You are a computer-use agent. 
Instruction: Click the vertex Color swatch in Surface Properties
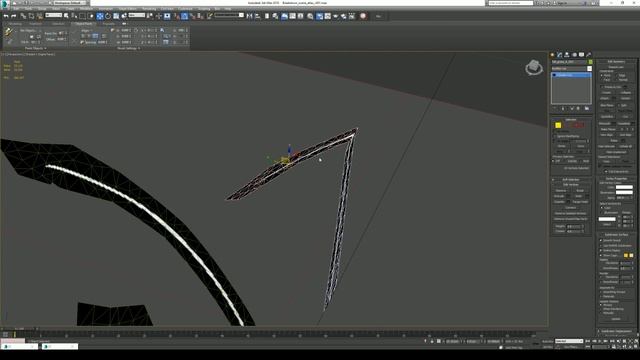tap(624, 187)
